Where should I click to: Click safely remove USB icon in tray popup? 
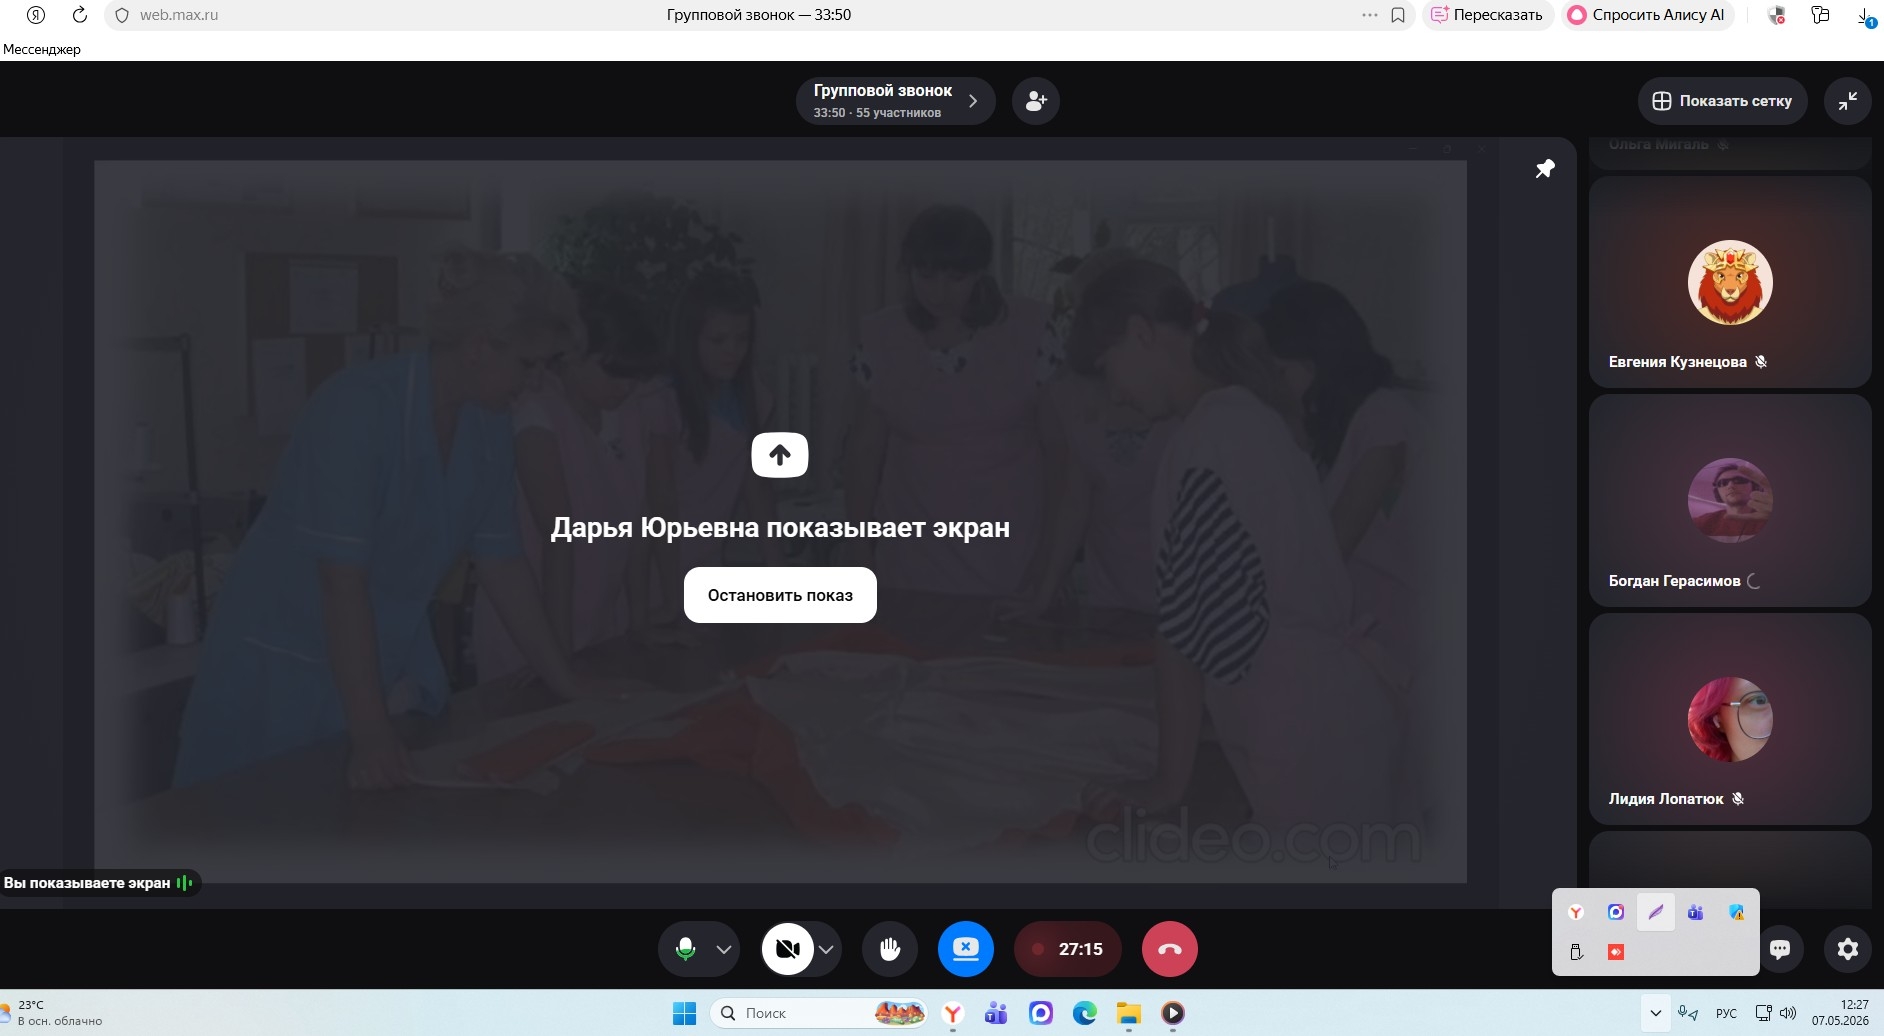[x=1576, y=952]
